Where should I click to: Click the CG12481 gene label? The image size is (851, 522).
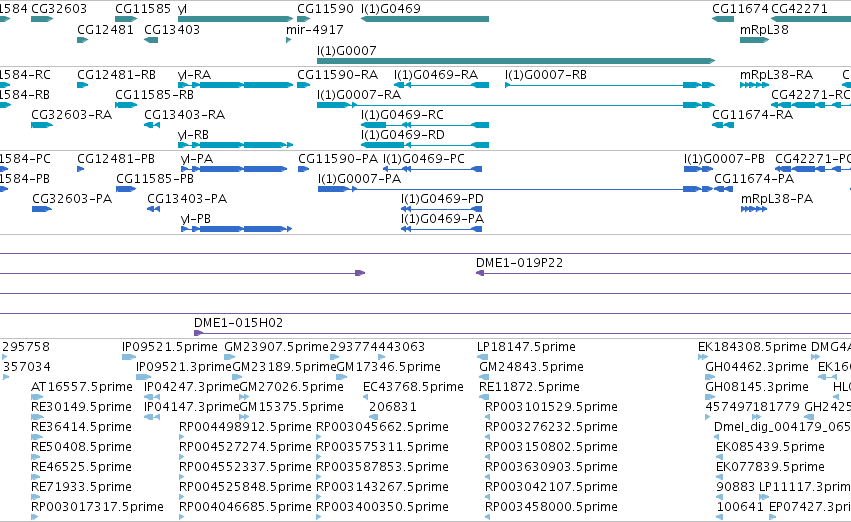pyautogui.click(x=105, y=29)
